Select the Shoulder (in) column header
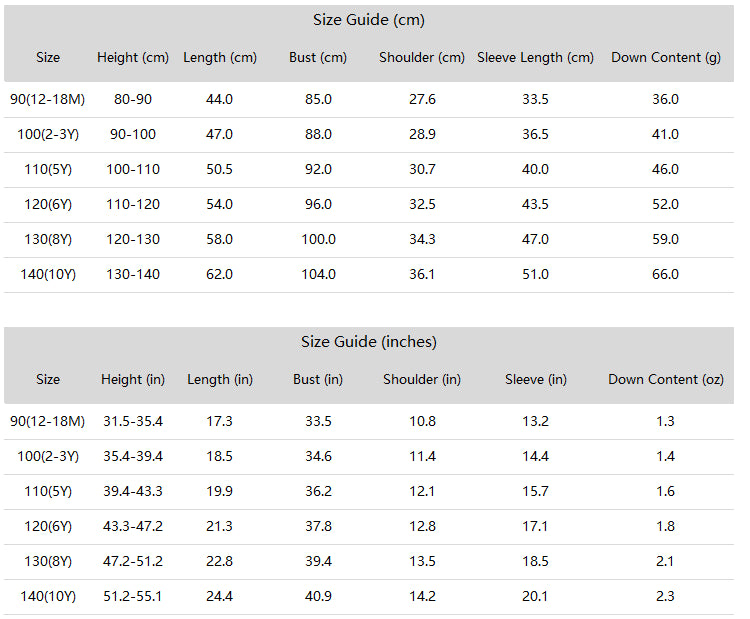750x619 pixels. (422, 380)
